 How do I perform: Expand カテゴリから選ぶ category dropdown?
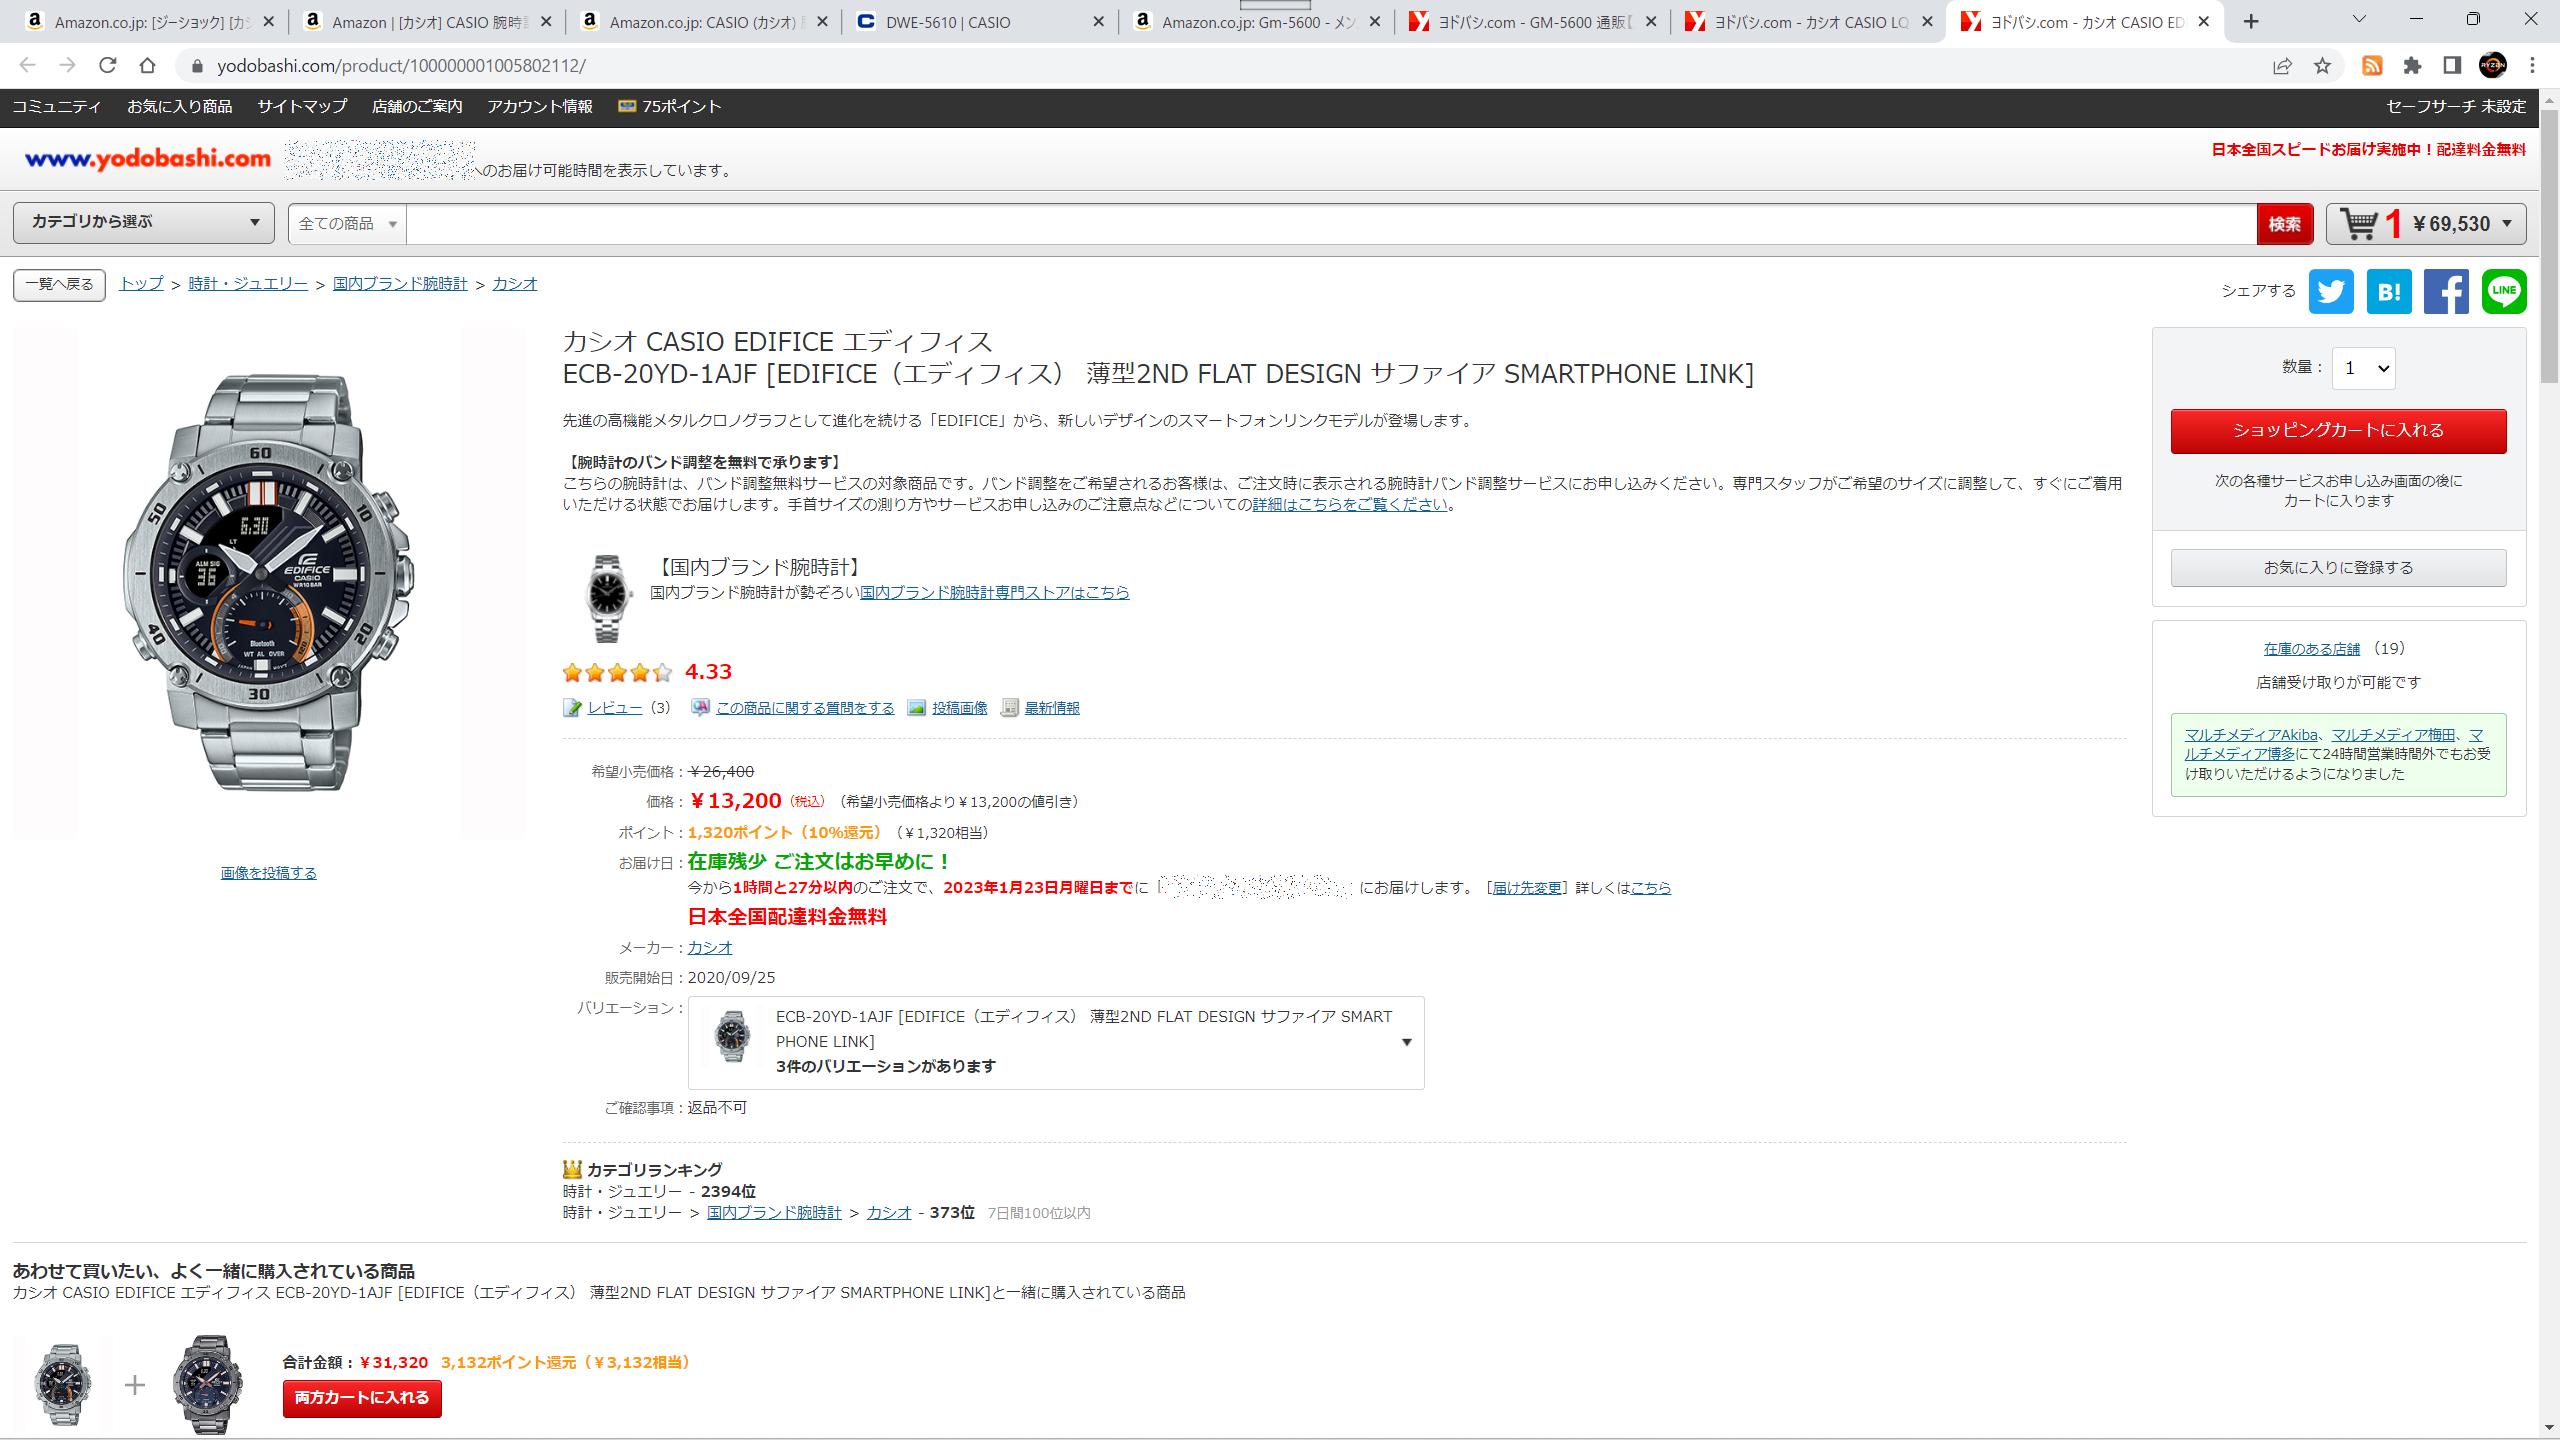143,222
